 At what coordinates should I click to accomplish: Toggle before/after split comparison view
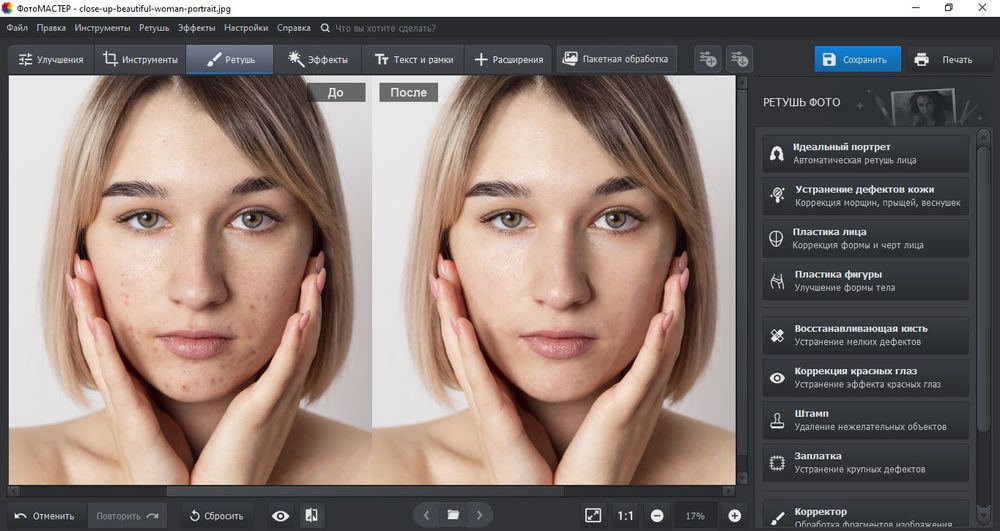pos(311,516)
